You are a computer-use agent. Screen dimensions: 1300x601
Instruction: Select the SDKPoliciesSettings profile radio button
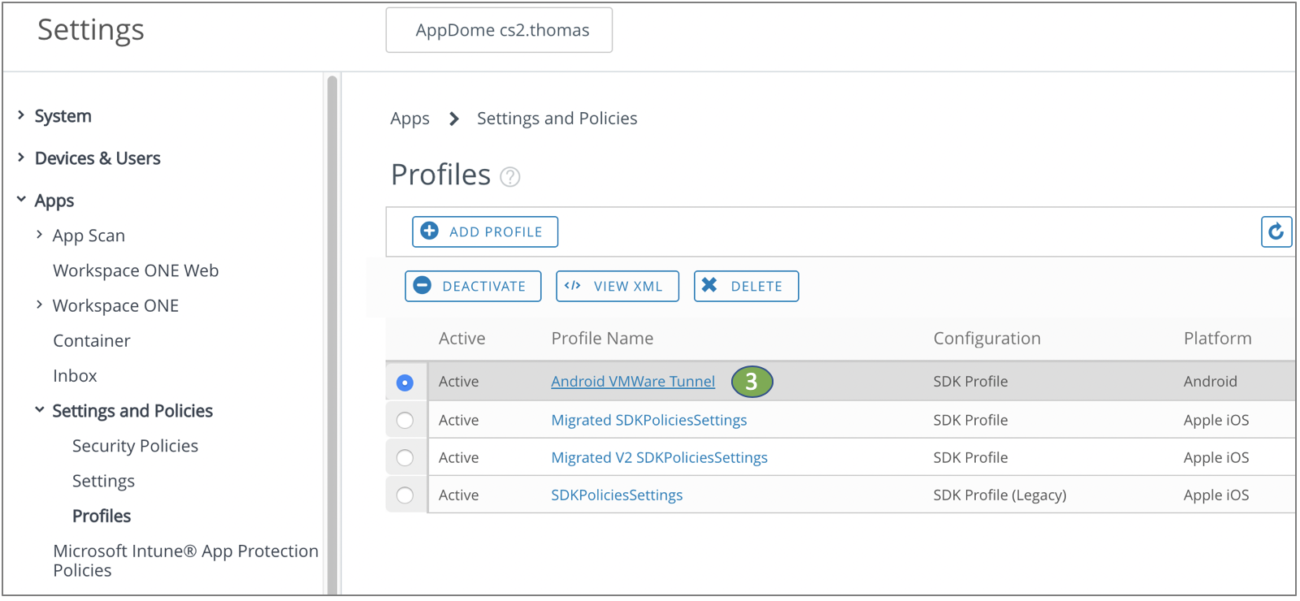click(x=405, y=494)
